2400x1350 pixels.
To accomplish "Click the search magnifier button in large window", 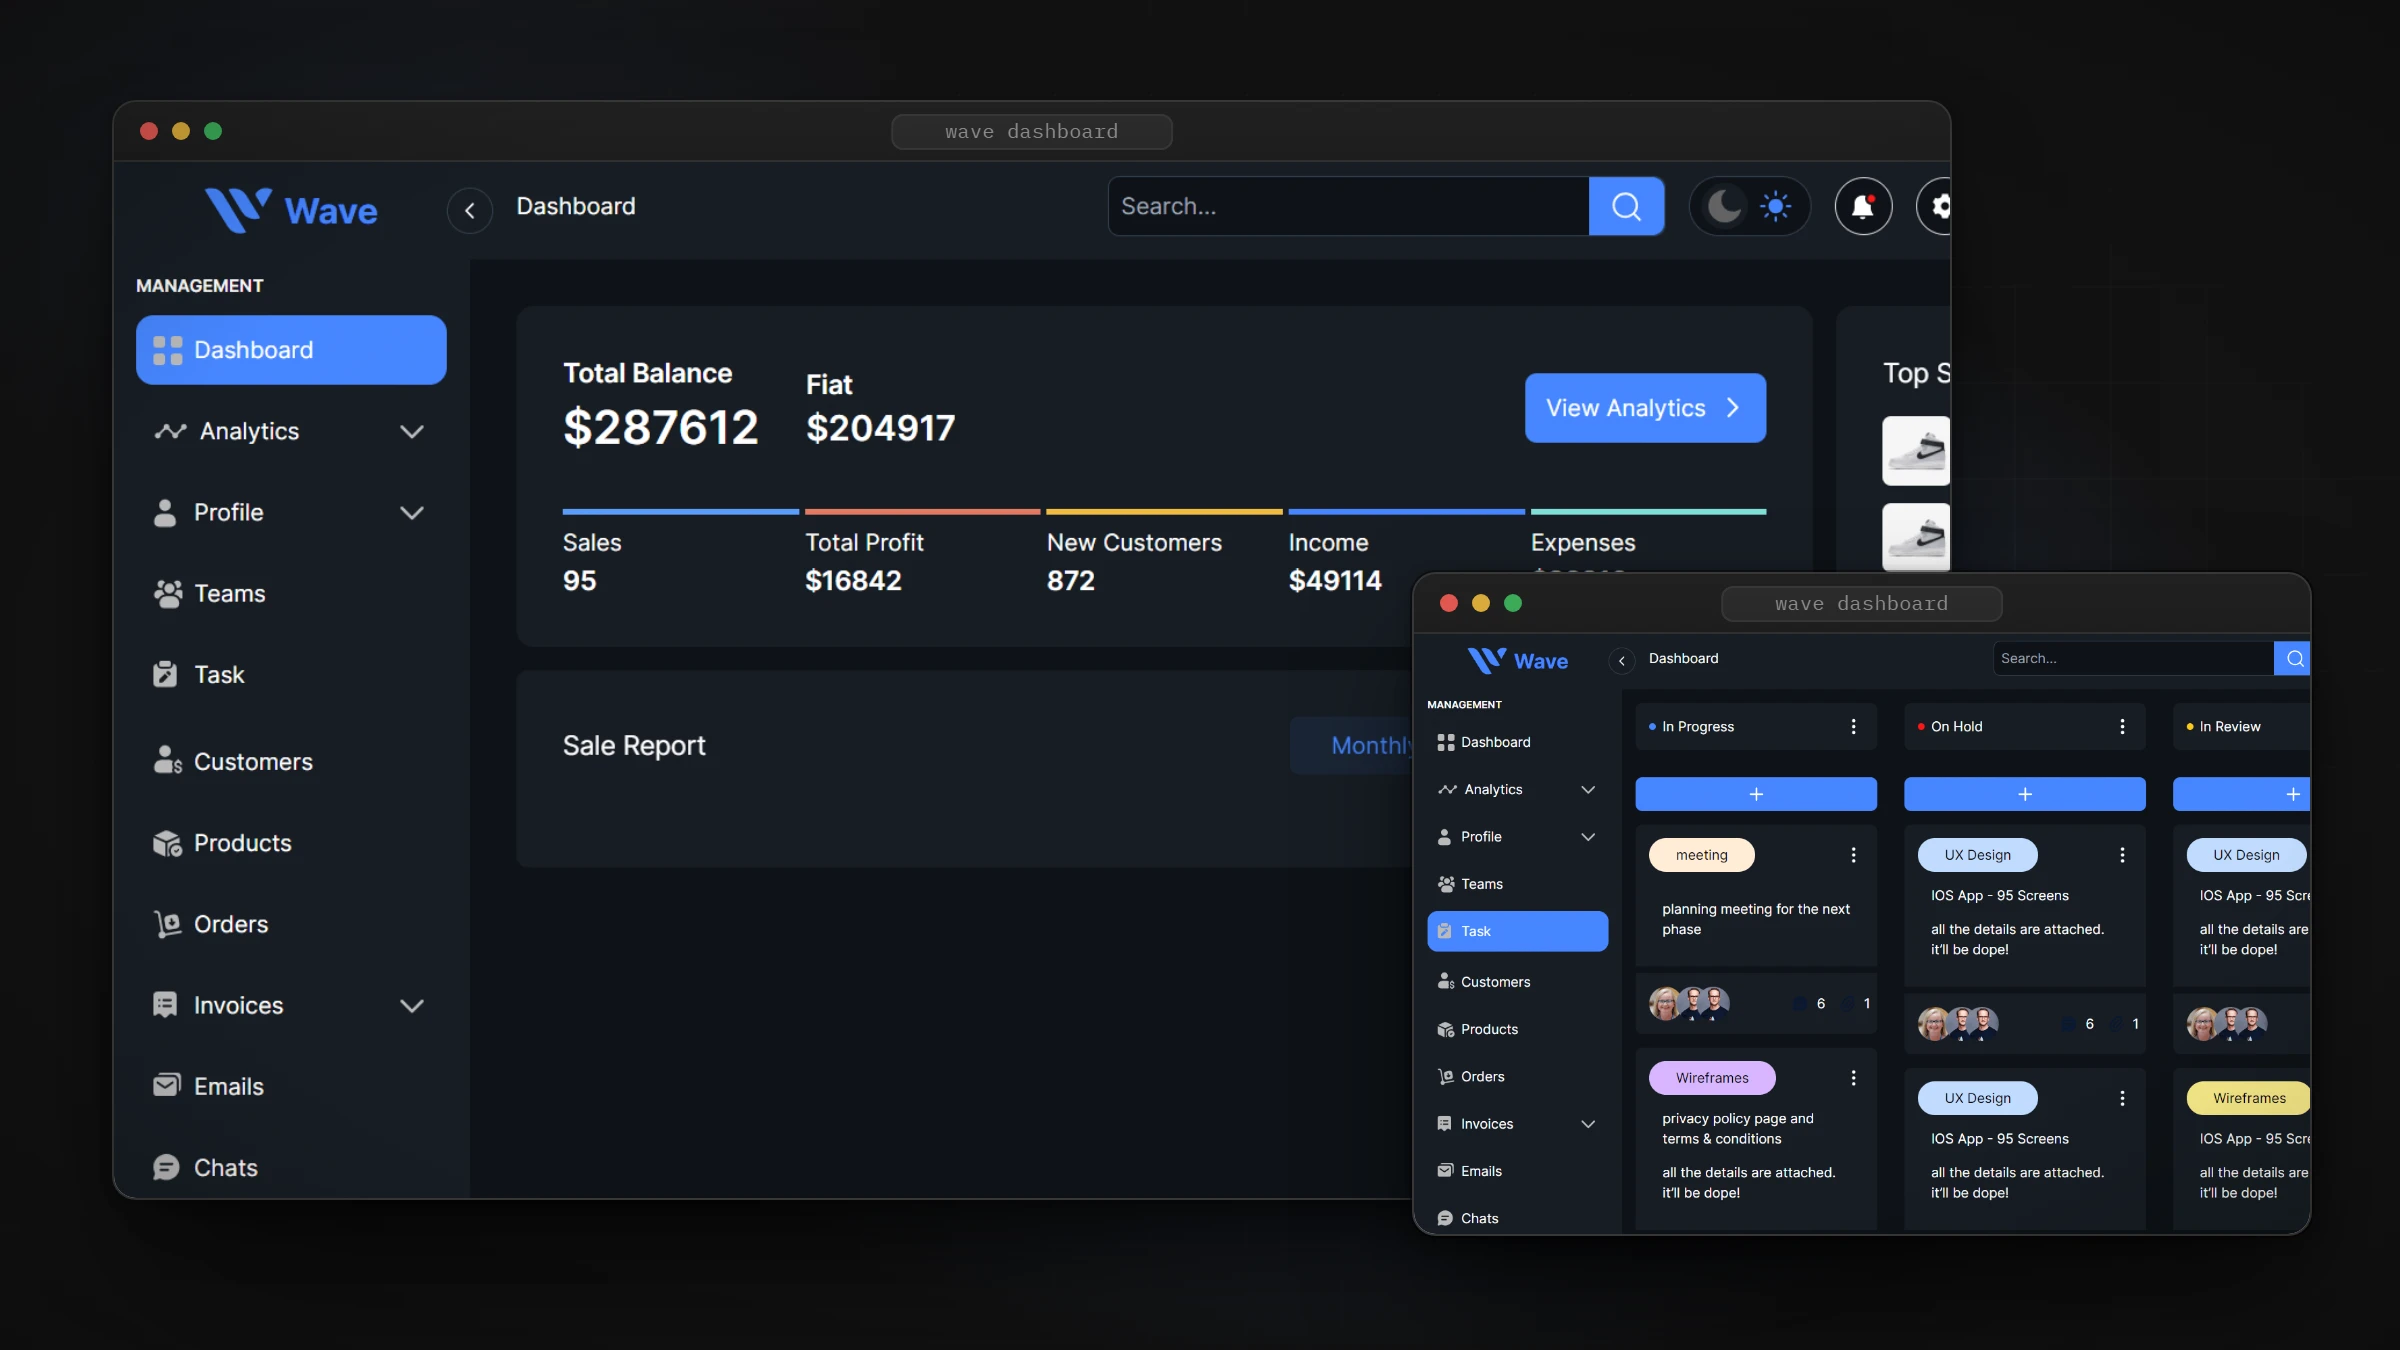I will [1626, 206].
